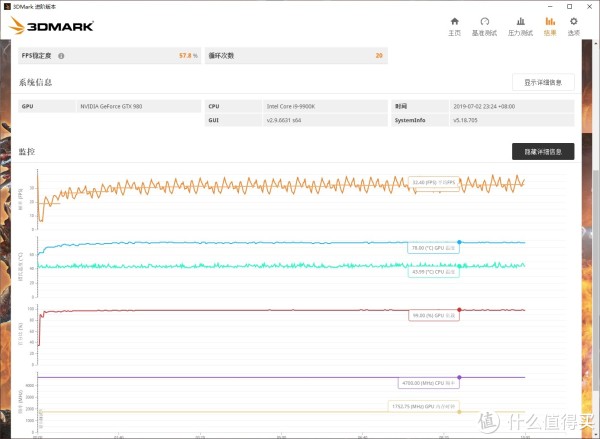This screenshot has width=600, height=439.
Task: Open the Results bar chart icon
Action: [x=550, y=21]
